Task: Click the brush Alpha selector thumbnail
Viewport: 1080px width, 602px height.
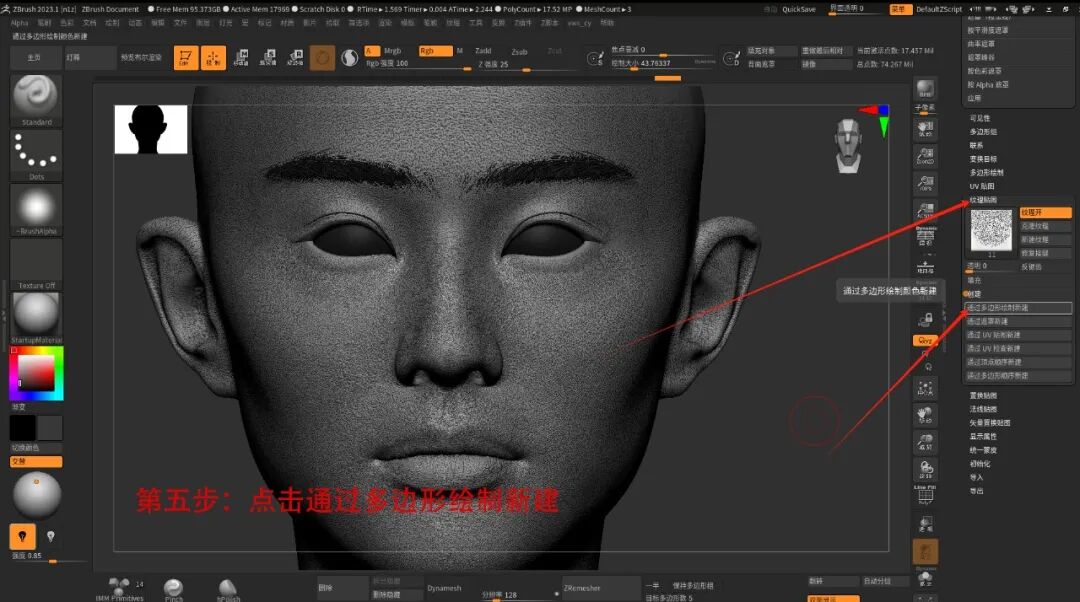Action: pyautogui.click(x=35, y=208)
